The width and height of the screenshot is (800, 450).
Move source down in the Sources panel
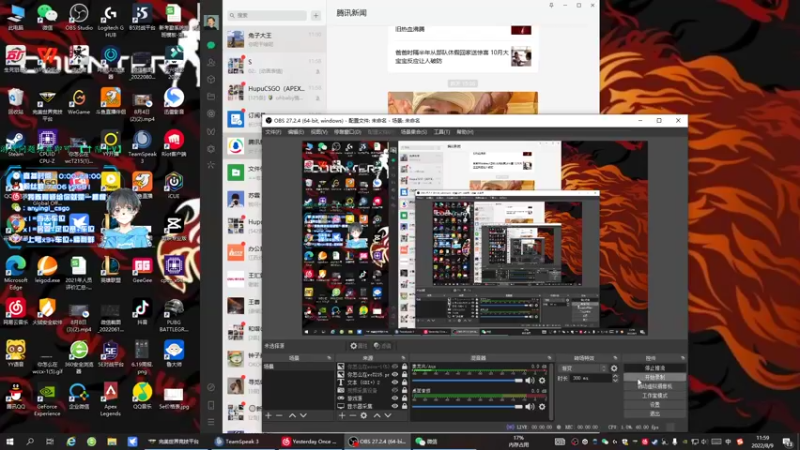coord(388,415)
